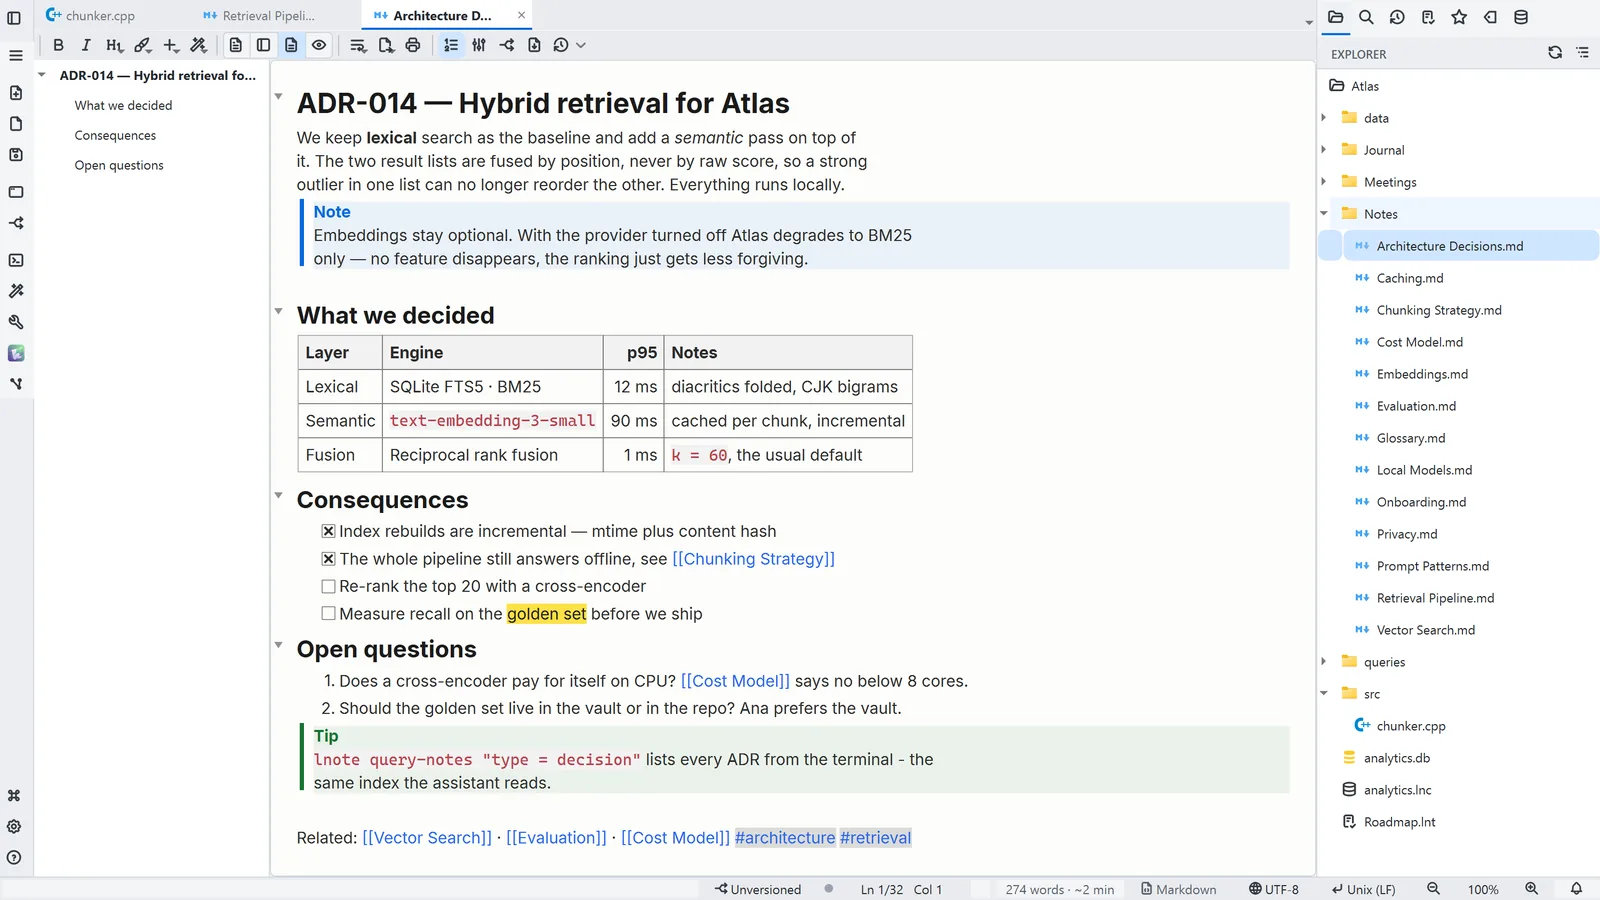Check 'Measure recall on the golden set' box
The image size is (1600, 900).
[328, 614]
